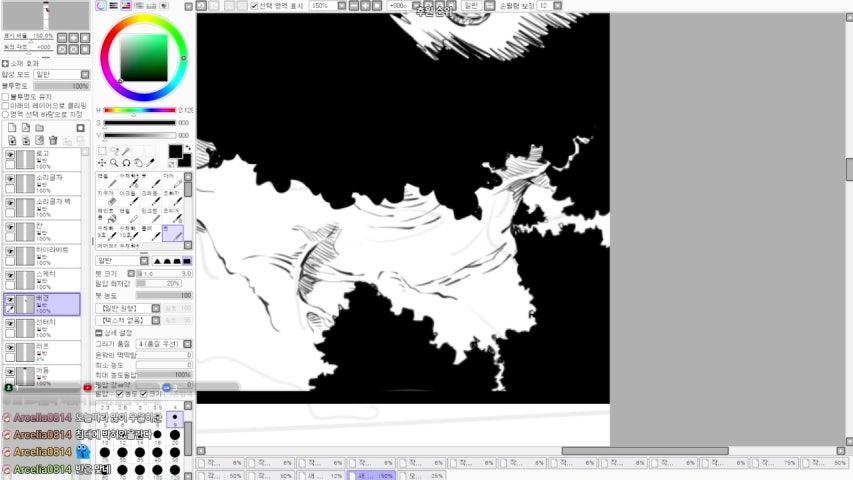The height and width of the screenshot is (480, 853).
Task: Enable 불투명도 유지 checkbox
Action: coord(5,97)
